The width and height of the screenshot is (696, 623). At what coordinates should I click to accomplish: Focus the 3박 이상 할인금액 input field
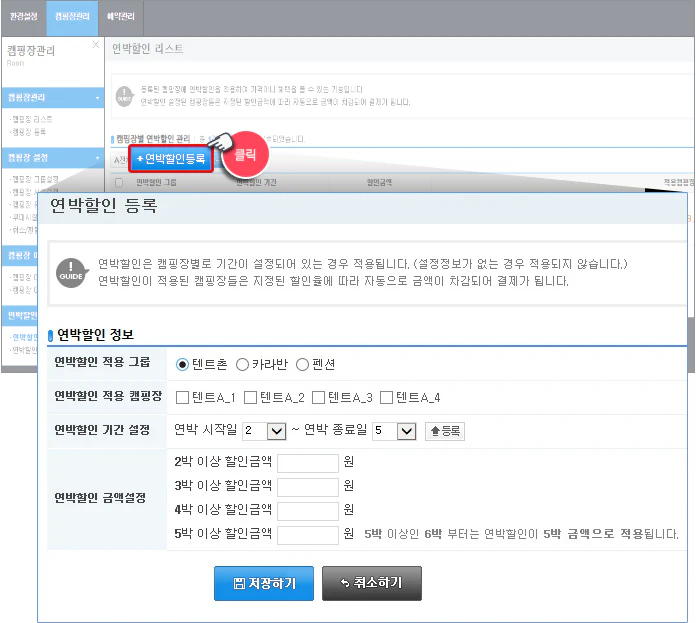(308, 487)
